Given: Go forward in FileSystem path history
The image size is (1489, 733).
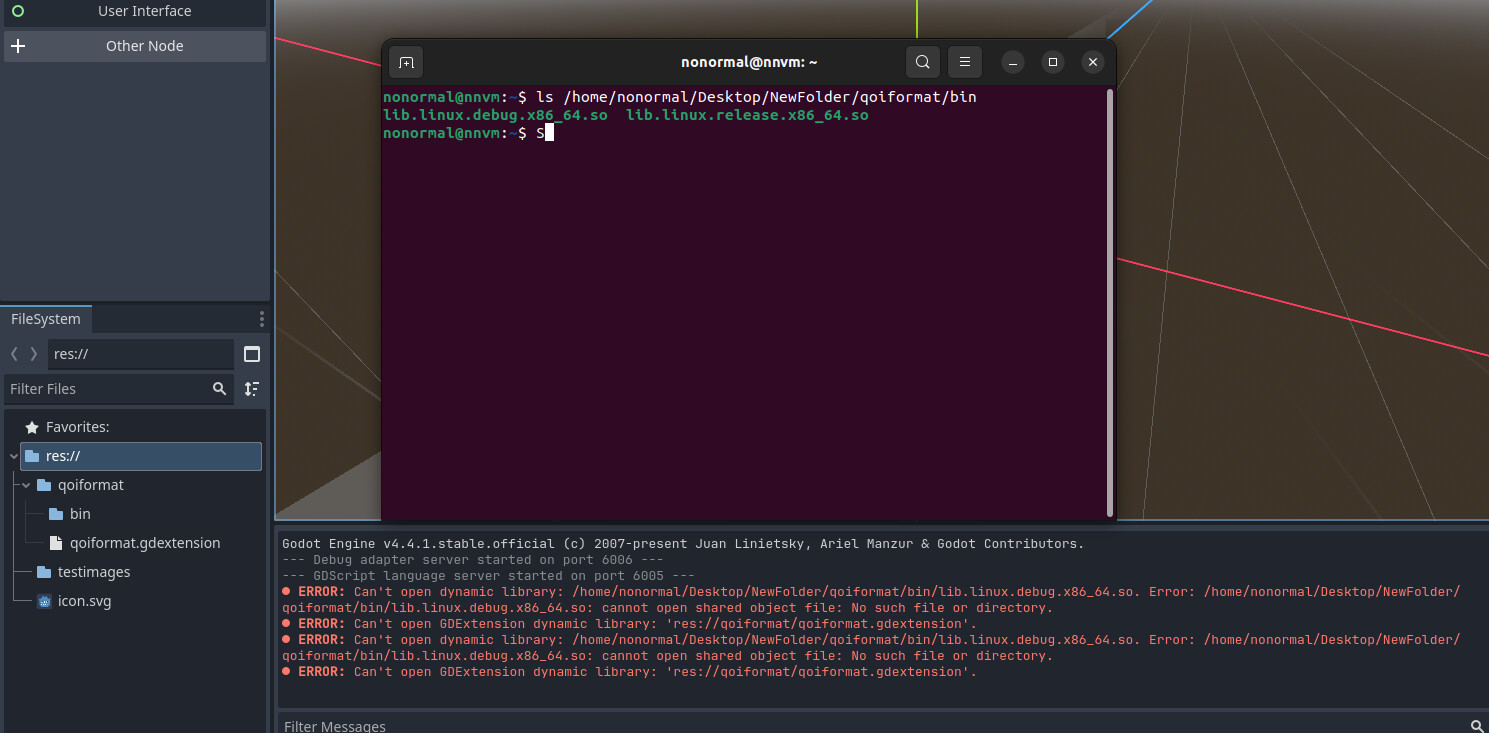Looking at the screenshot, I should coord(34,354).
